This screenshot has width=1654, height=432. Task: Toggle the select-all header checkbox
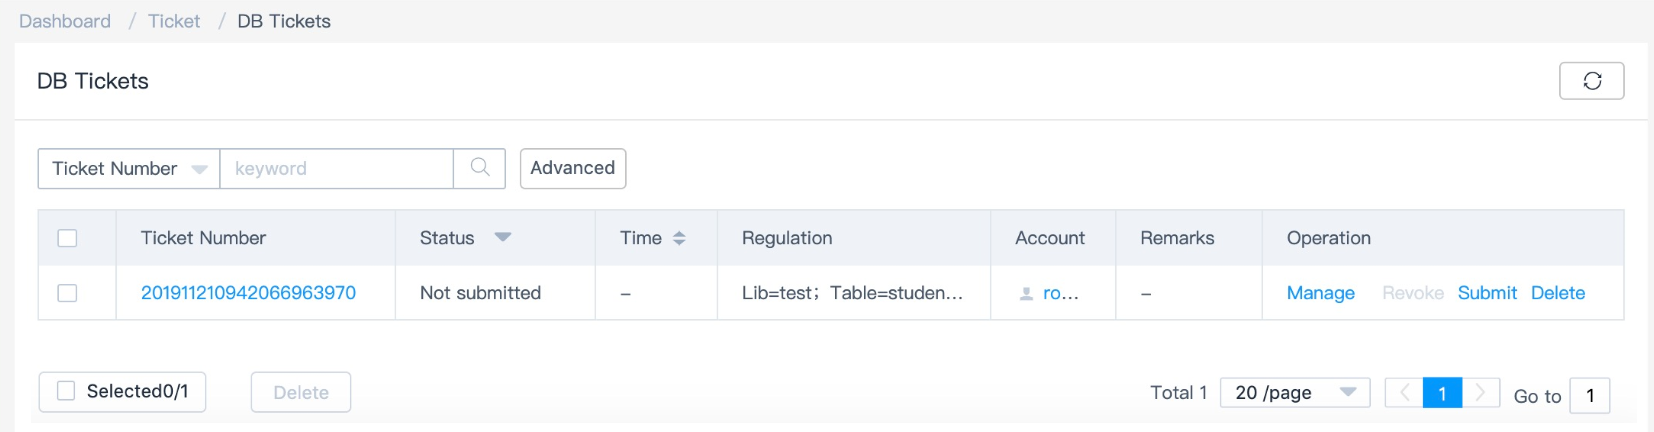[x=67, y=238]
